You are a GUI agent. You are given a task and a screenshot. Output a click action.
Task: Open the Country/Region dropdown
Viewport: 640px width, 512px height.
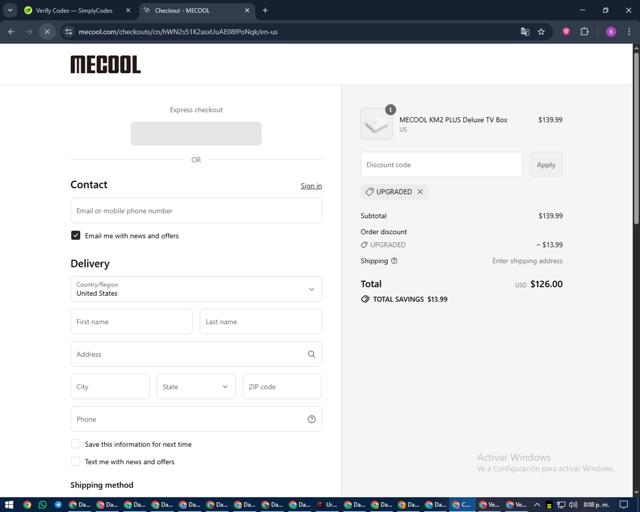pyautogui.click(x=196, y=289)
